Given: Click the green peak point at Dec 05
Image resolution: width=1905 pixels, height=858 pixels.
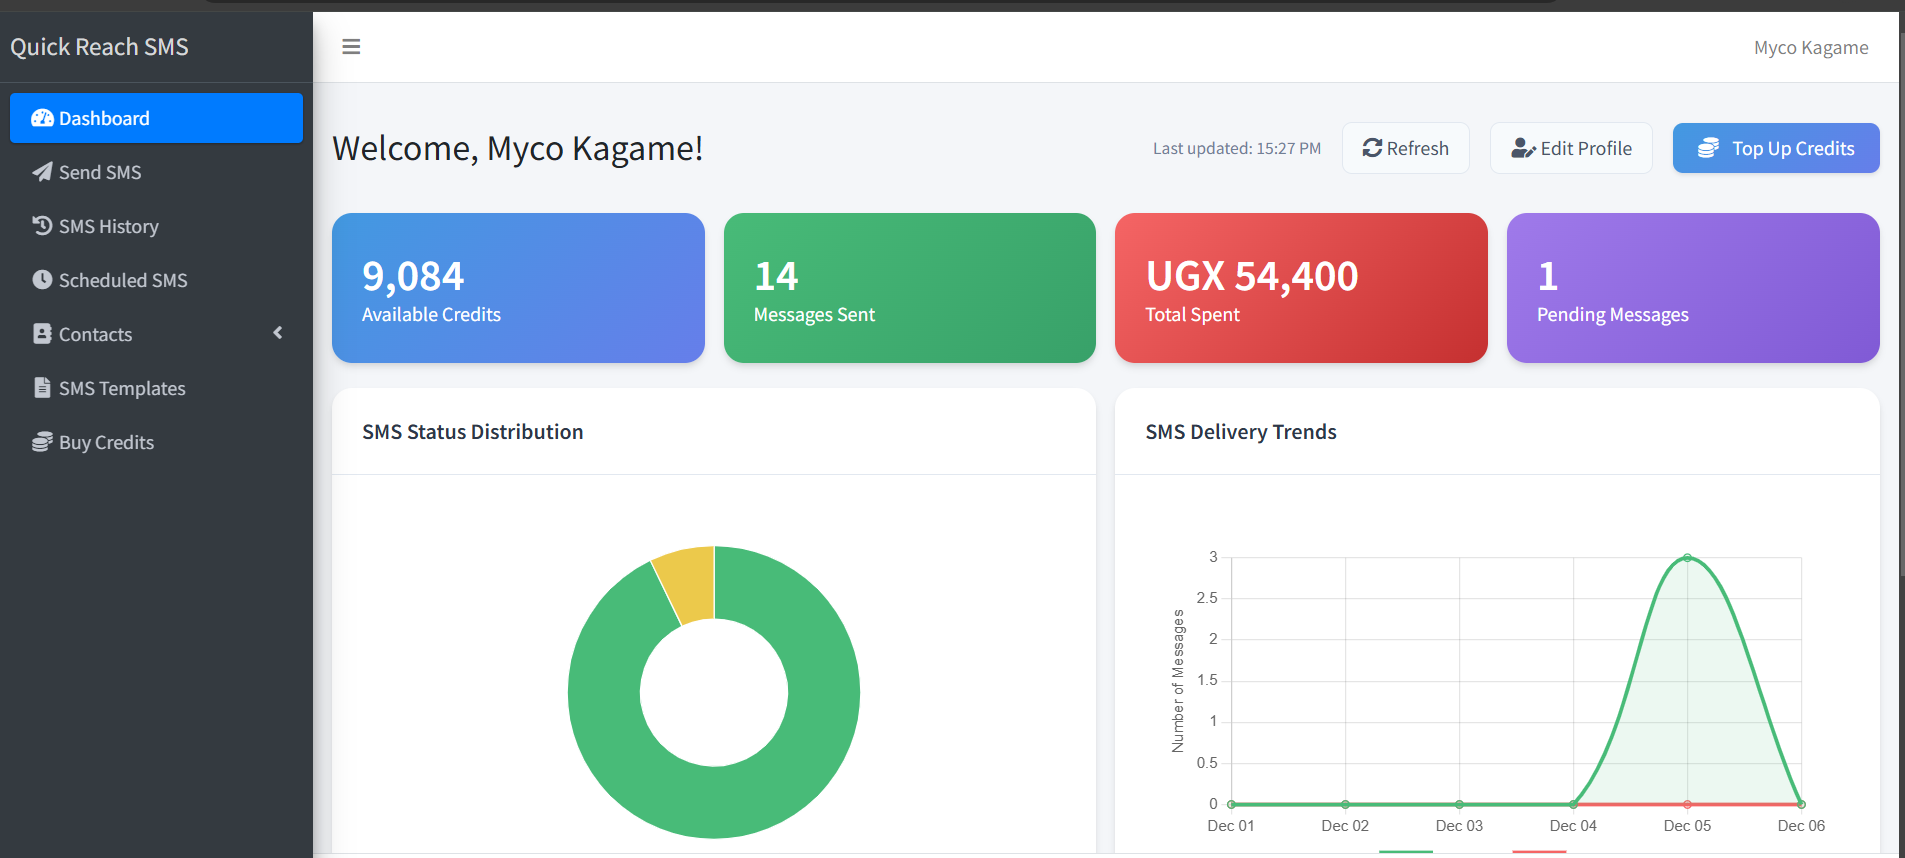Looking at the screenshot, I should point(1687,558).
